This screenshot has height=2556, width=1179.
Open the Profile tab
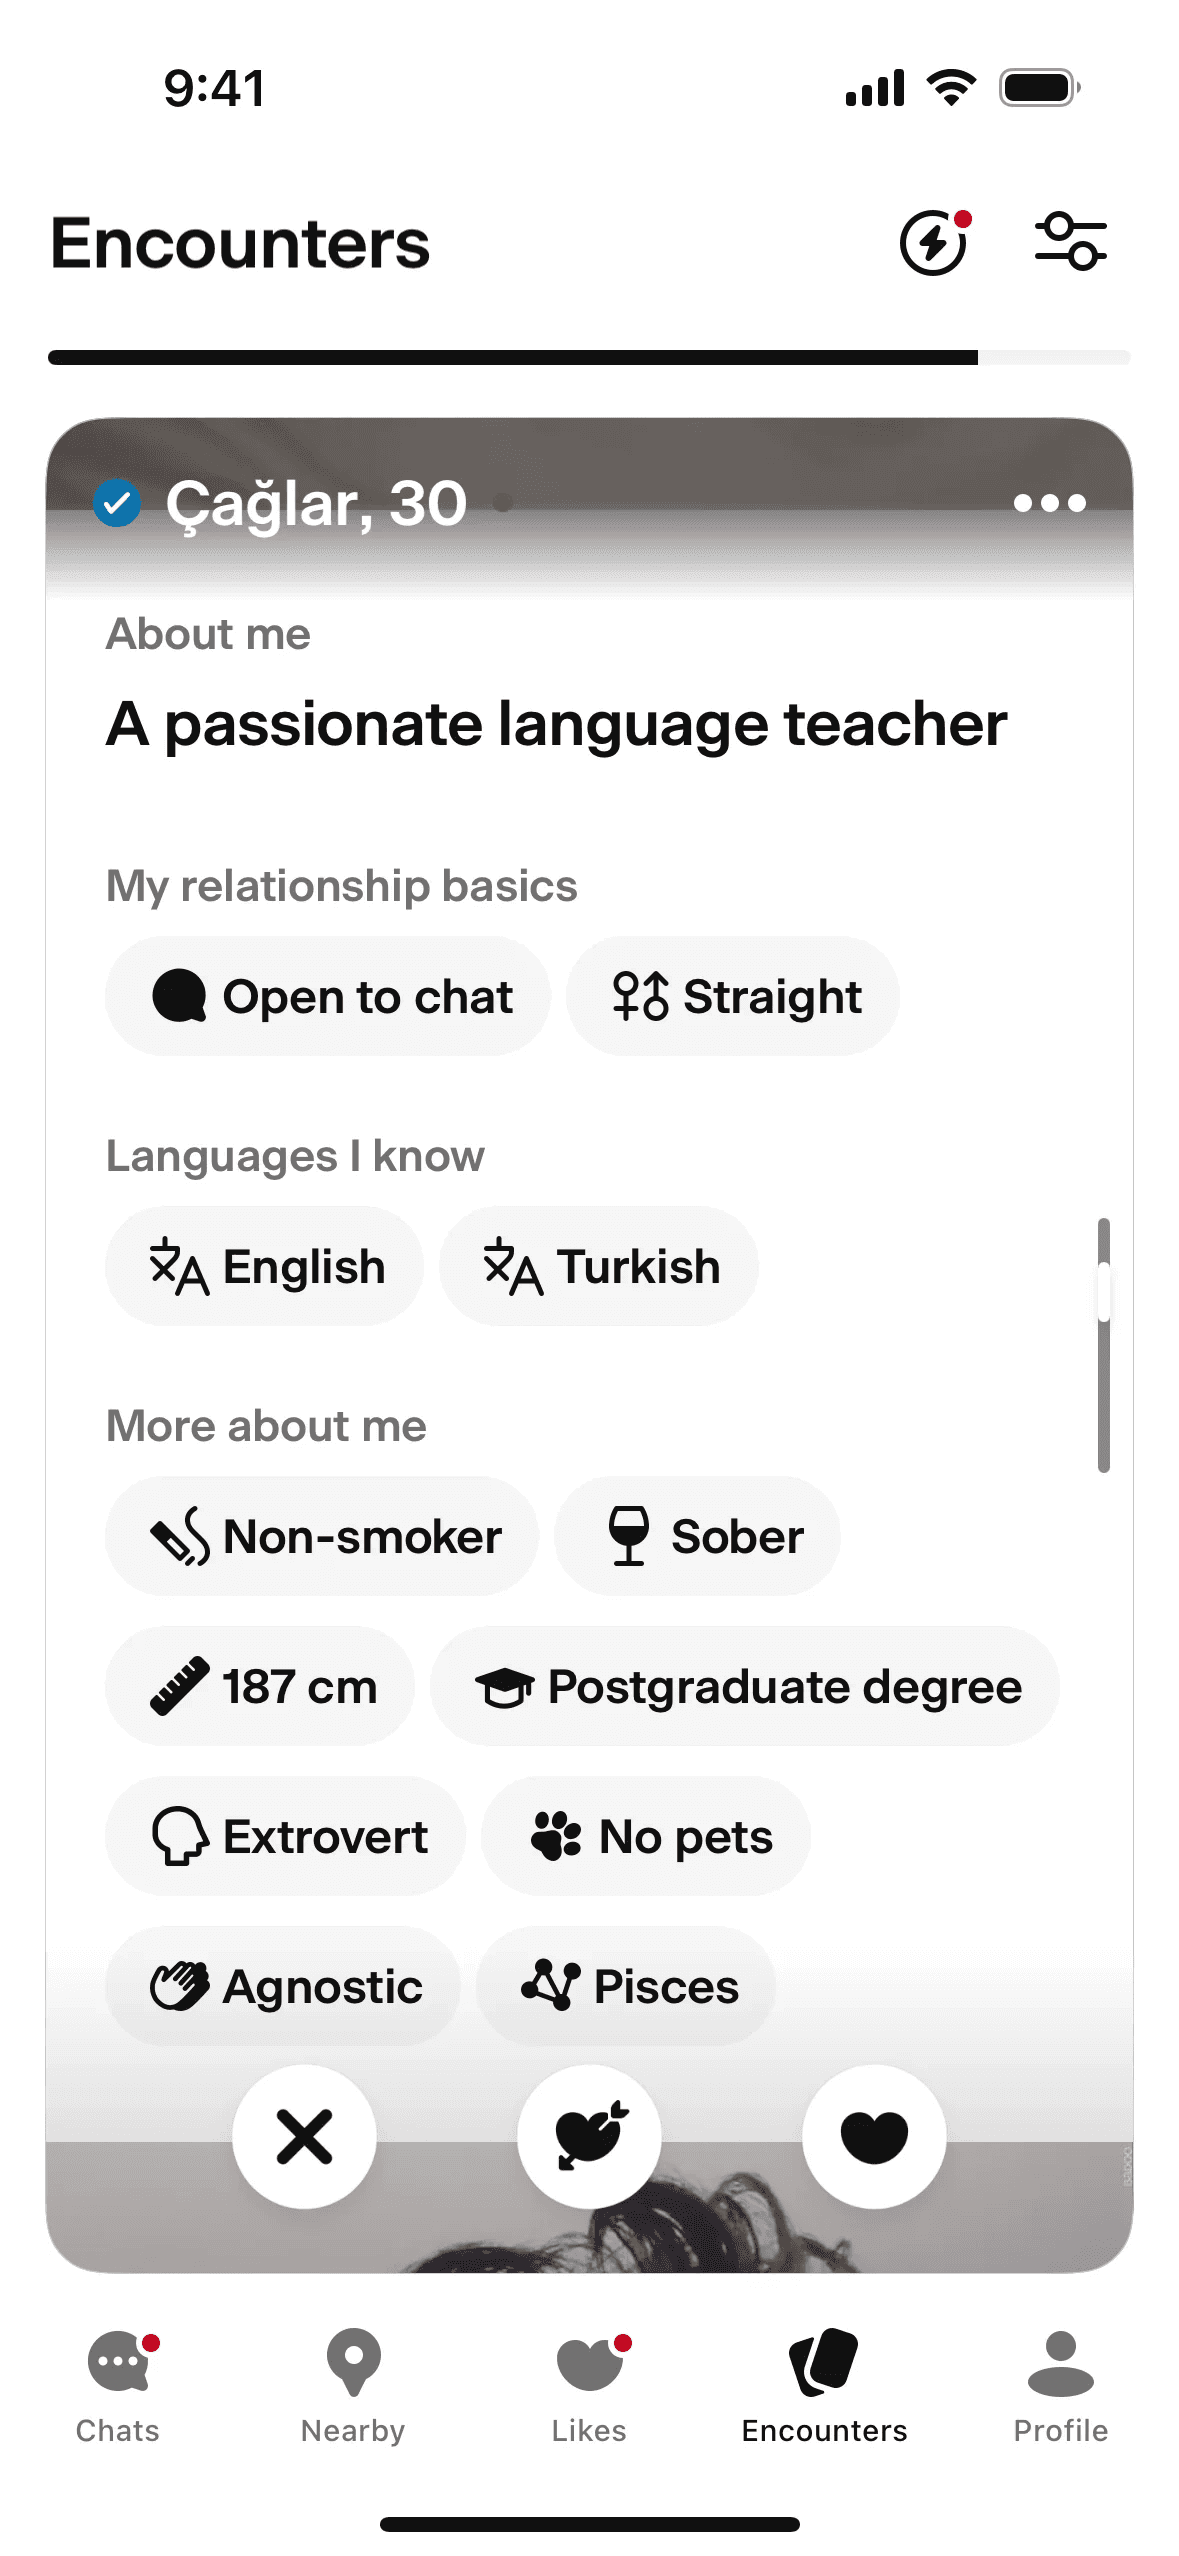point(1060,2385)
